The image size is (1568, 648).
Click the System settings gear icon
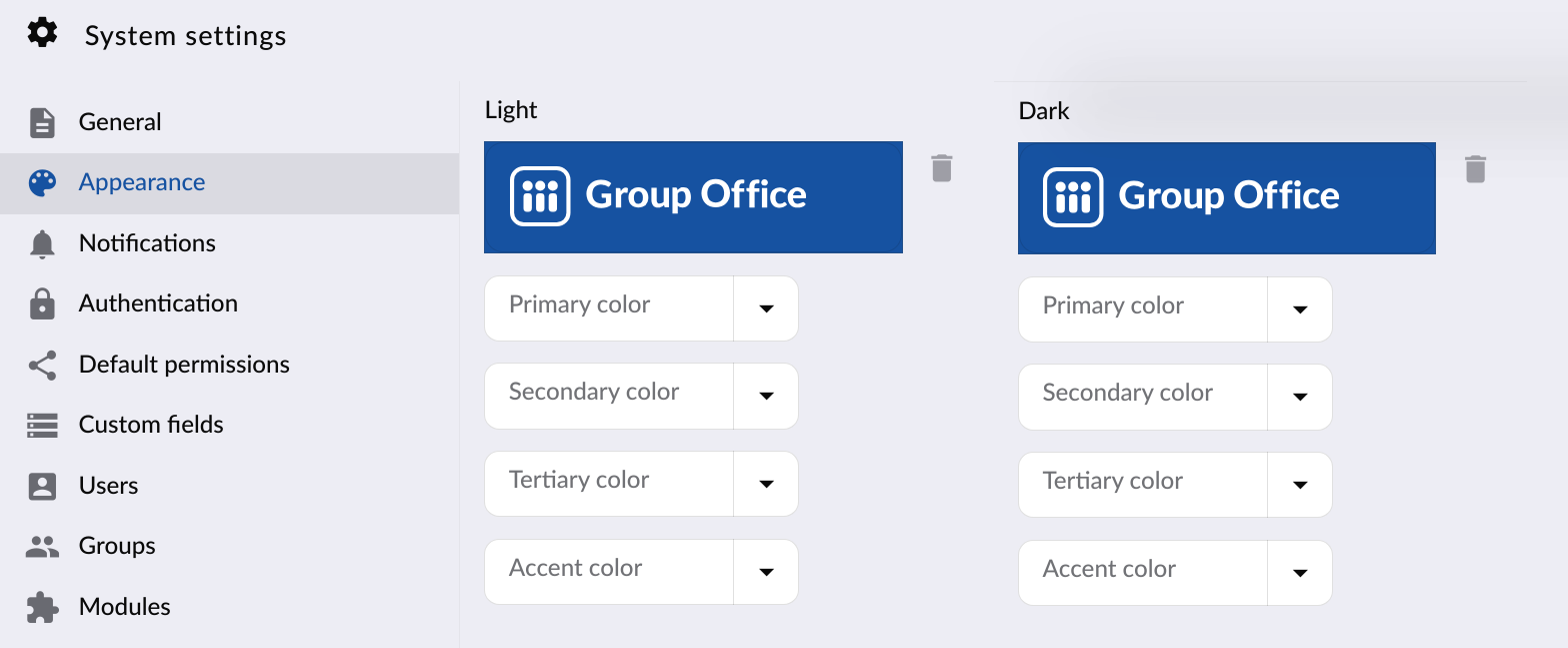[x=42, y=34]
